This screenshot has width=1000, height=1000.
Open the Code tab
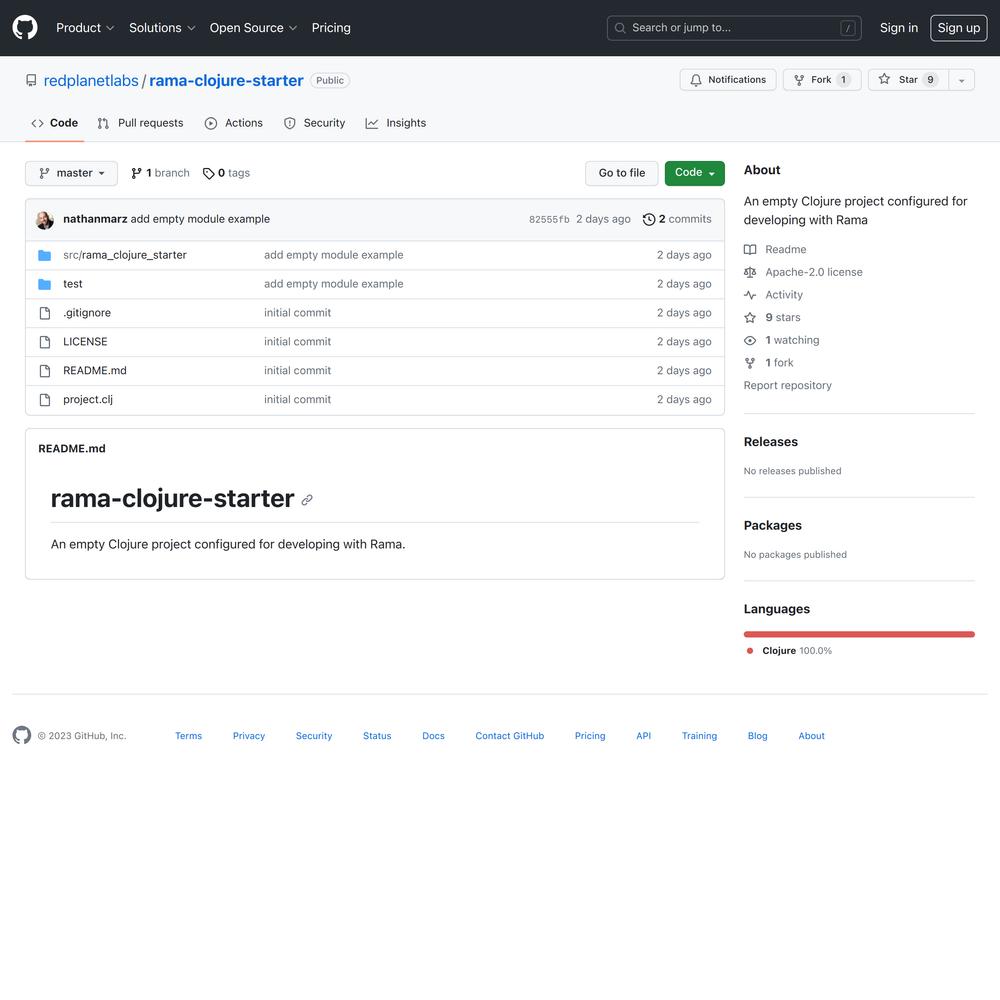[54, 123]
